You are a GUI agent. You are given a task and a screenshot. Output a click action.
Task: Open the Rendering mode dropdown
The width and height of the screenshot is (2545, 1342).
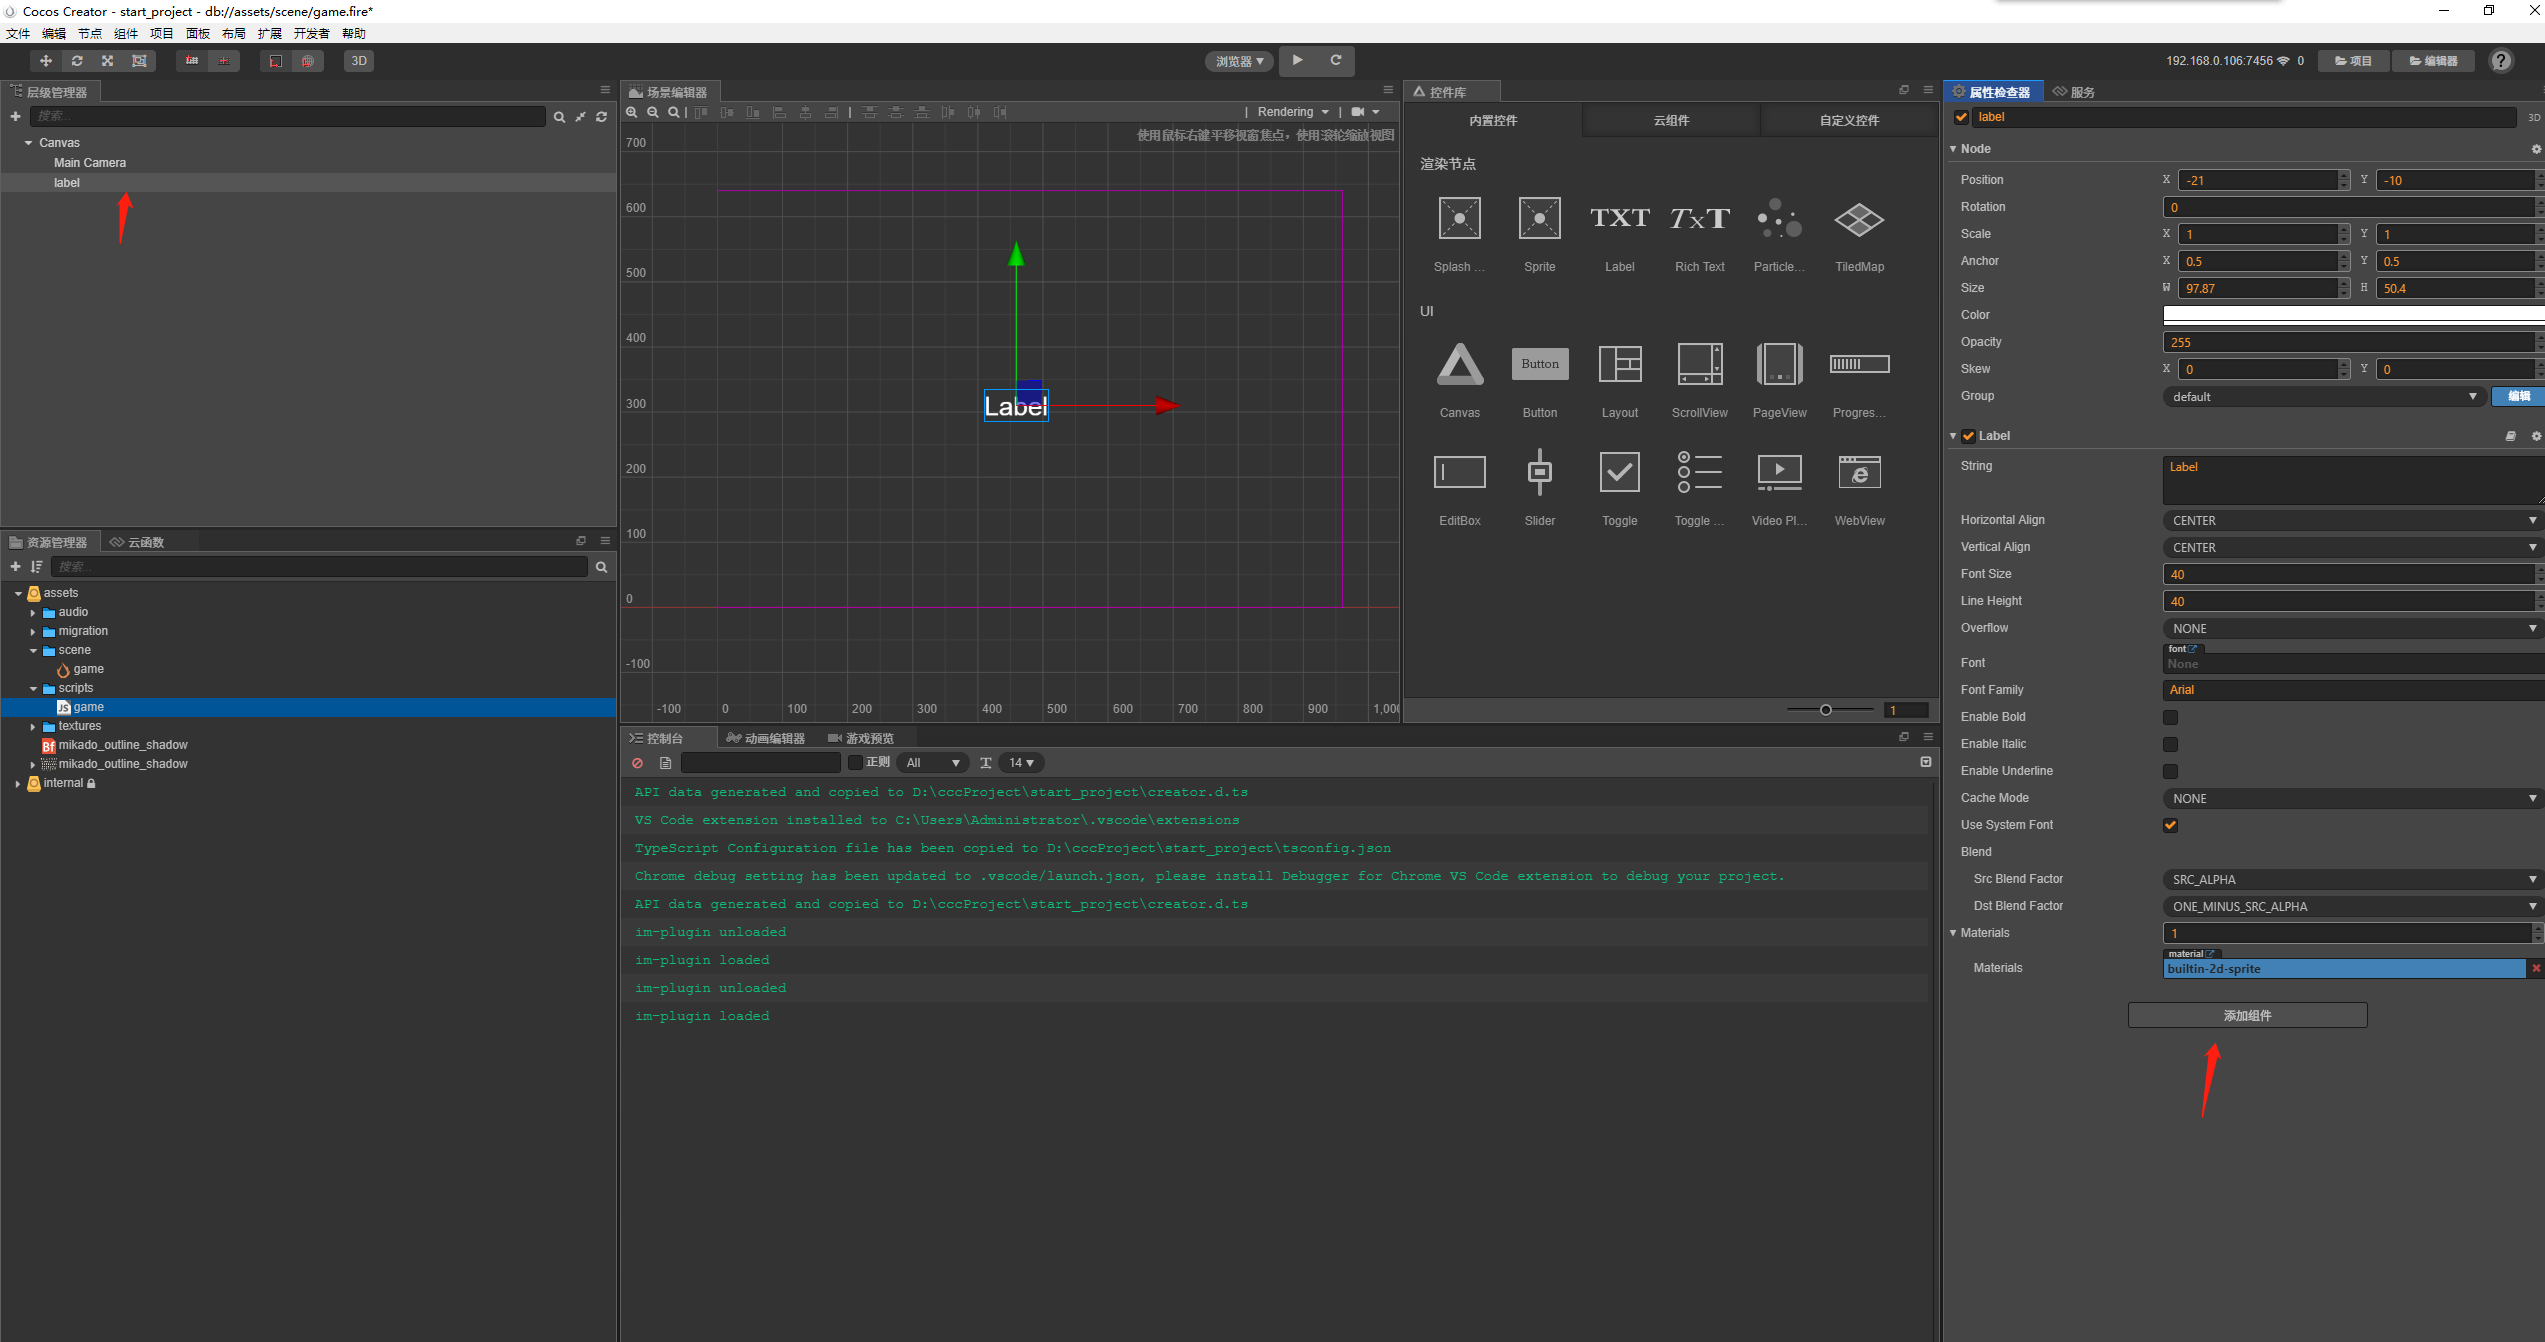coord(1290,111)
